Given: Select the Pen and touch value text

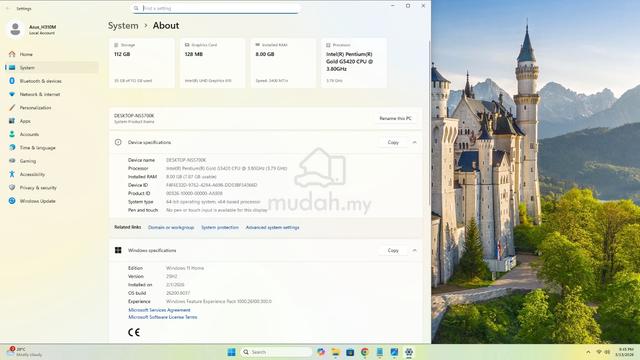Looking at the screenshot, I should (217, 210).
